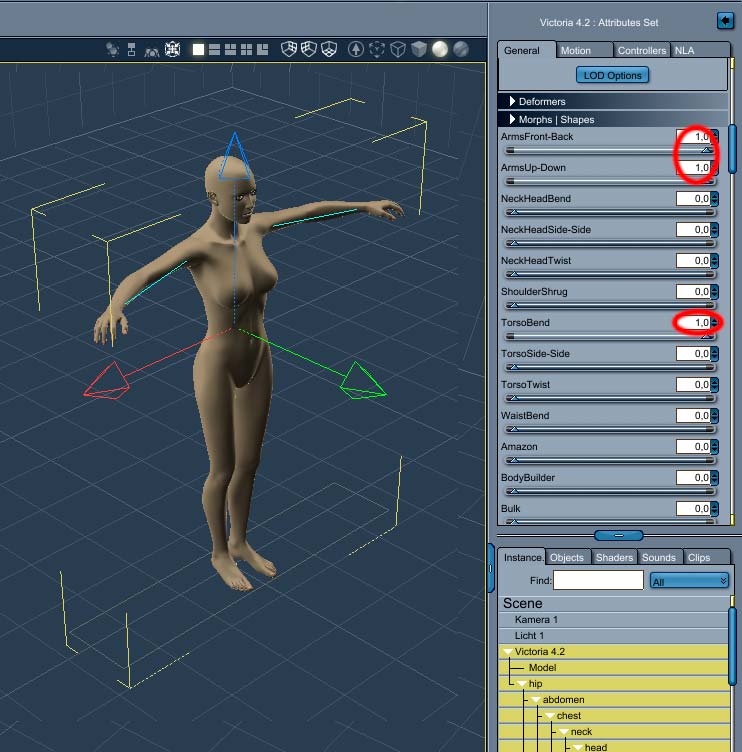This screenshot has height=752, width=742.
Task: Select the four-view grid layout icon
Action: 247,49
